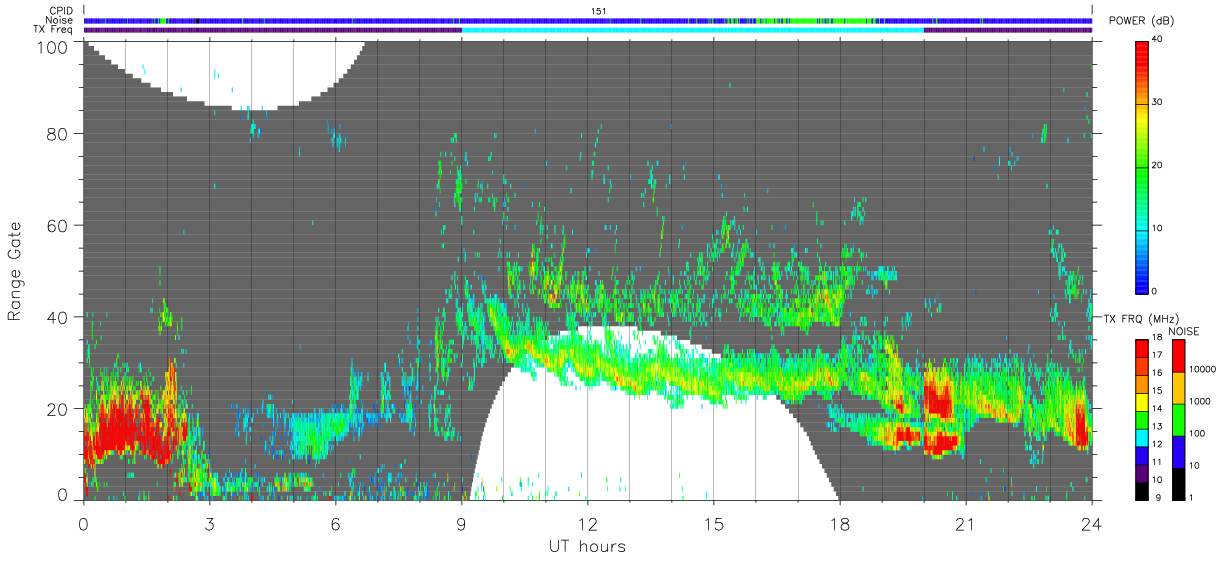Click the "6" tick label on UT hours axis
The image size is (1228, 567).
click(x=335, y=523)
